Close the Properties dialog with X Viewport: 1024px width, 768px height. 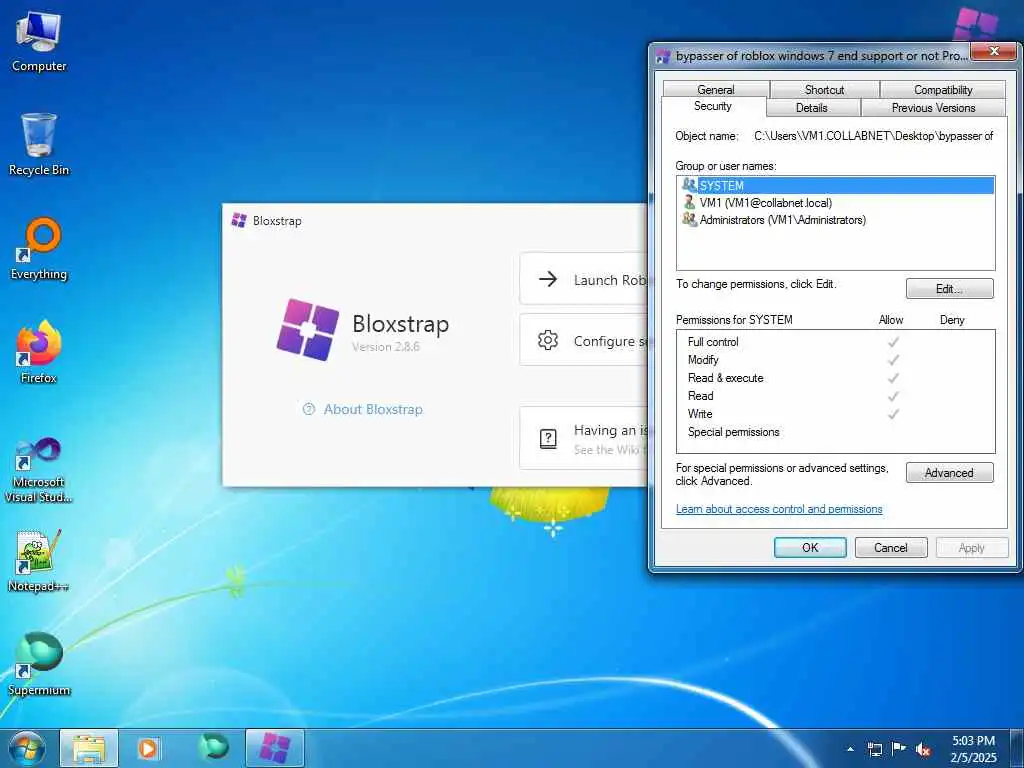994,51
